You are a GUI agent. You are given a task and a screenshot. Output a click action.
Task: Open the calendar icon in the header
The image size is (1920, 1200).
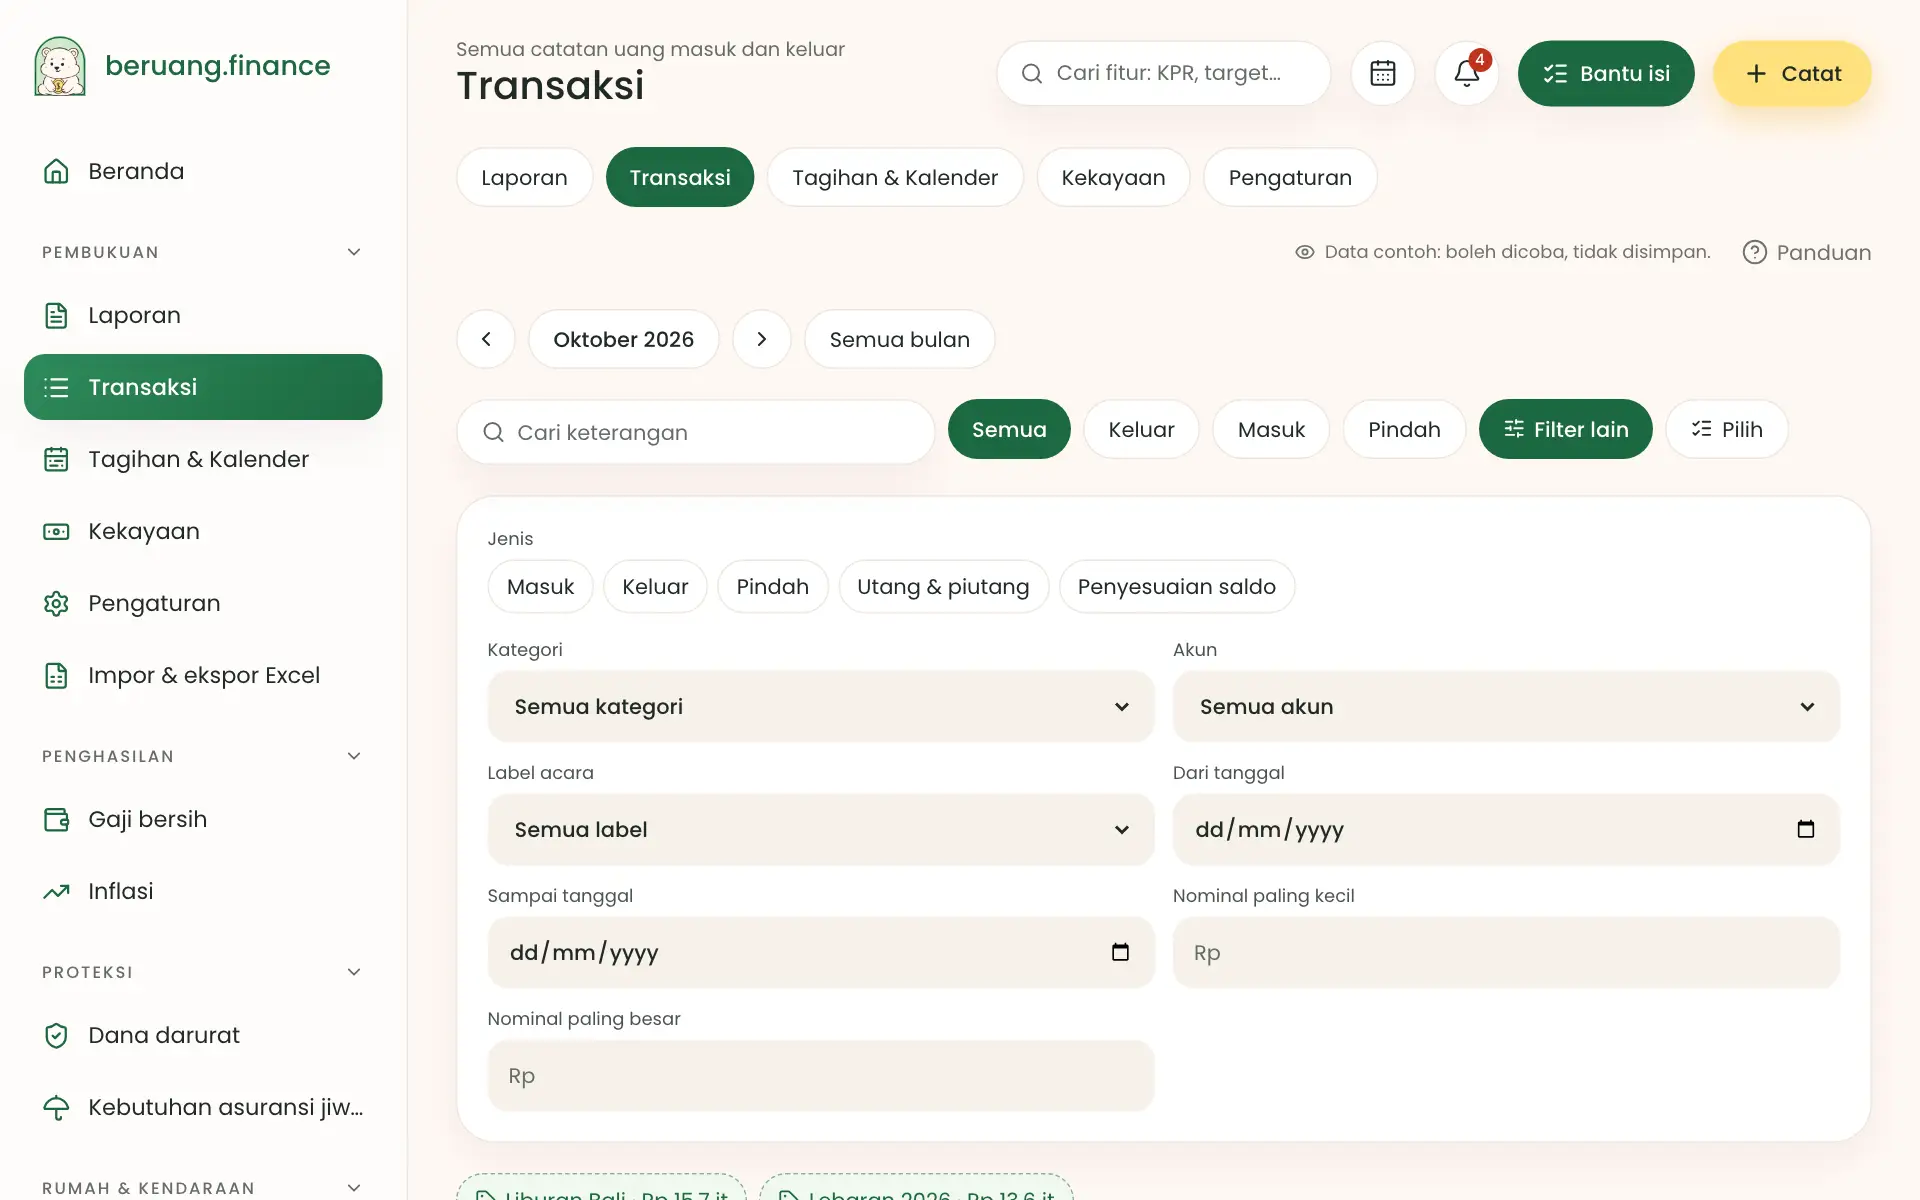tap(1383, 73)
